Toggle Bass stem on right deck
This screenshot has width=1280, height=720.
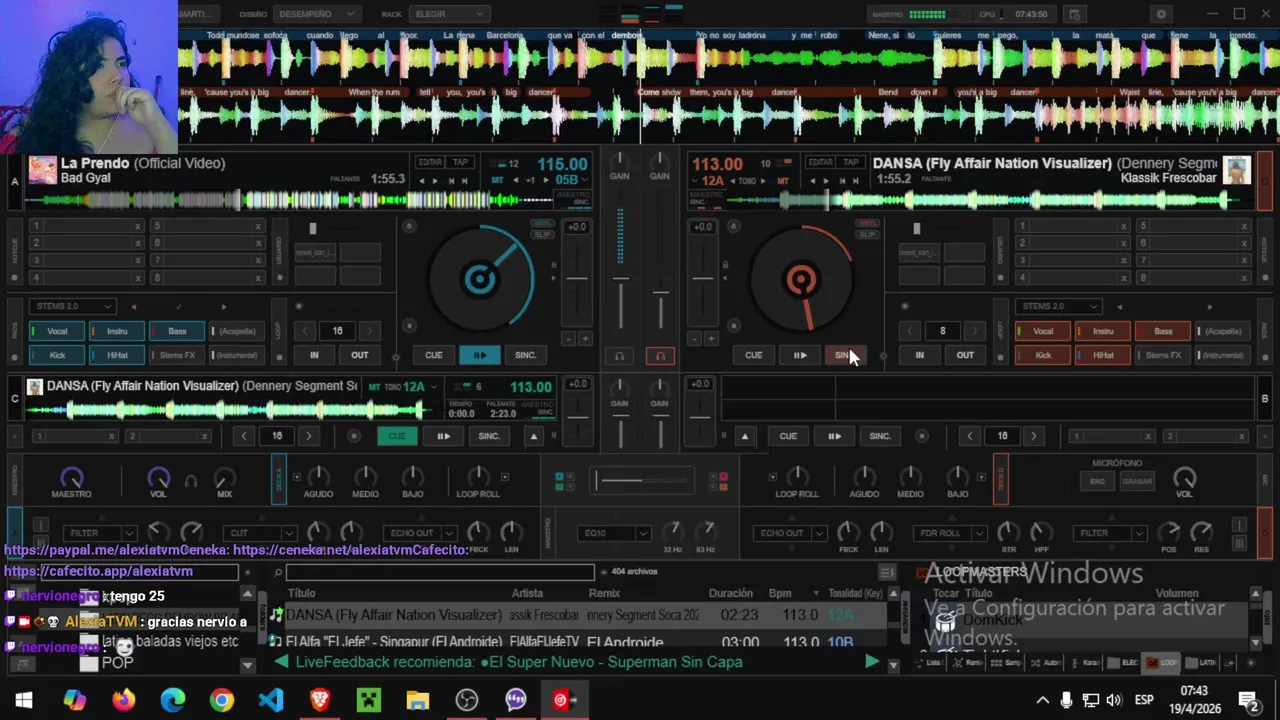[x=1162, y=331]
